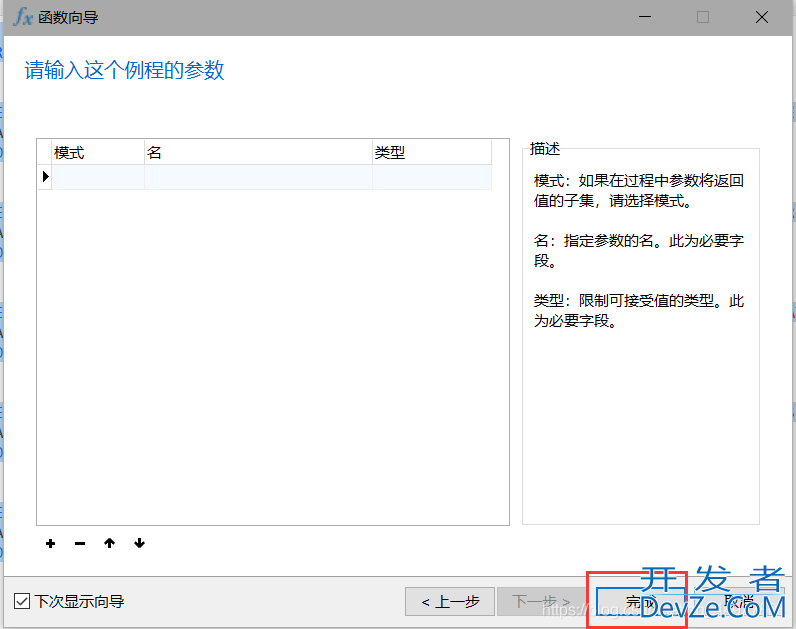796x629 pixels.
Task: Select the 名 column header
Action: coord(258,152)
